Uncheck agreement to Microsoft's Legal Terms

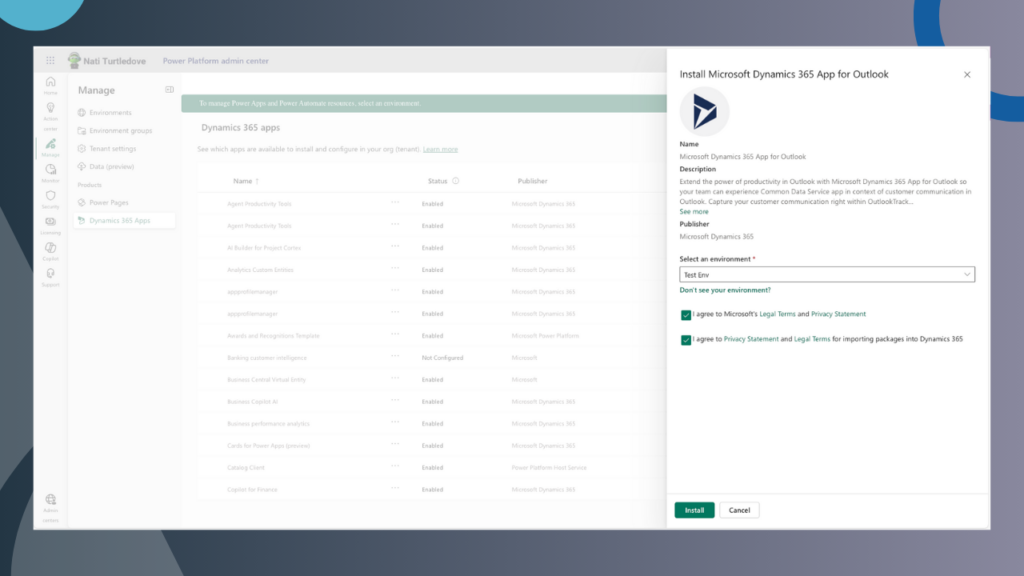[685, 314]
